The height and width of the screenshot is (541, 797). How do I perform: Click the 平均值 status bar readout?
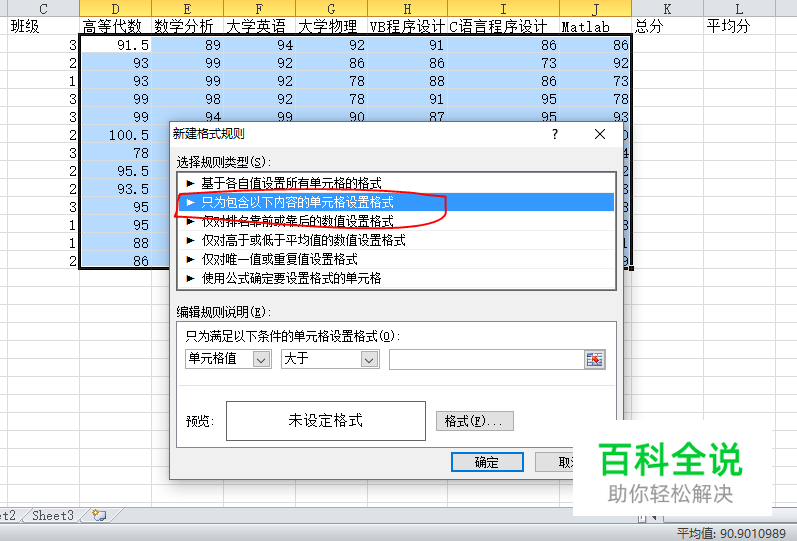[x=731, y=533]
